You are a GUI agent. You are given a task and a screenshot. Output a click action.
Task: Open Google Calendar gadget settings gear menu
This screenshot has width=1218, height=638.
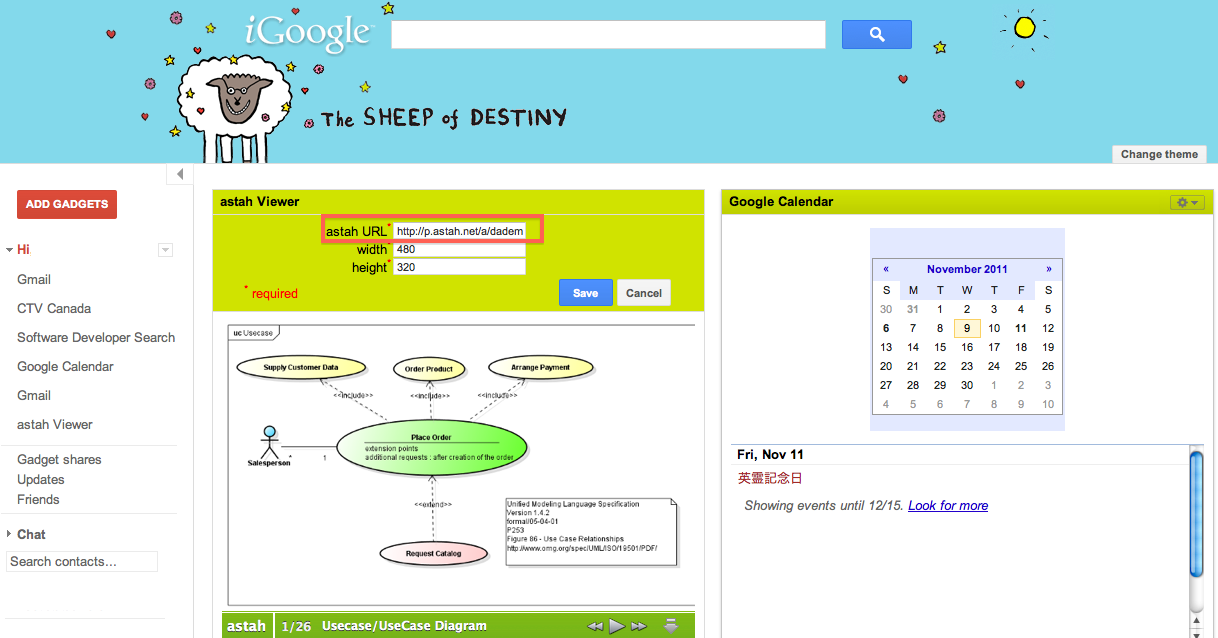point(1188,202)
